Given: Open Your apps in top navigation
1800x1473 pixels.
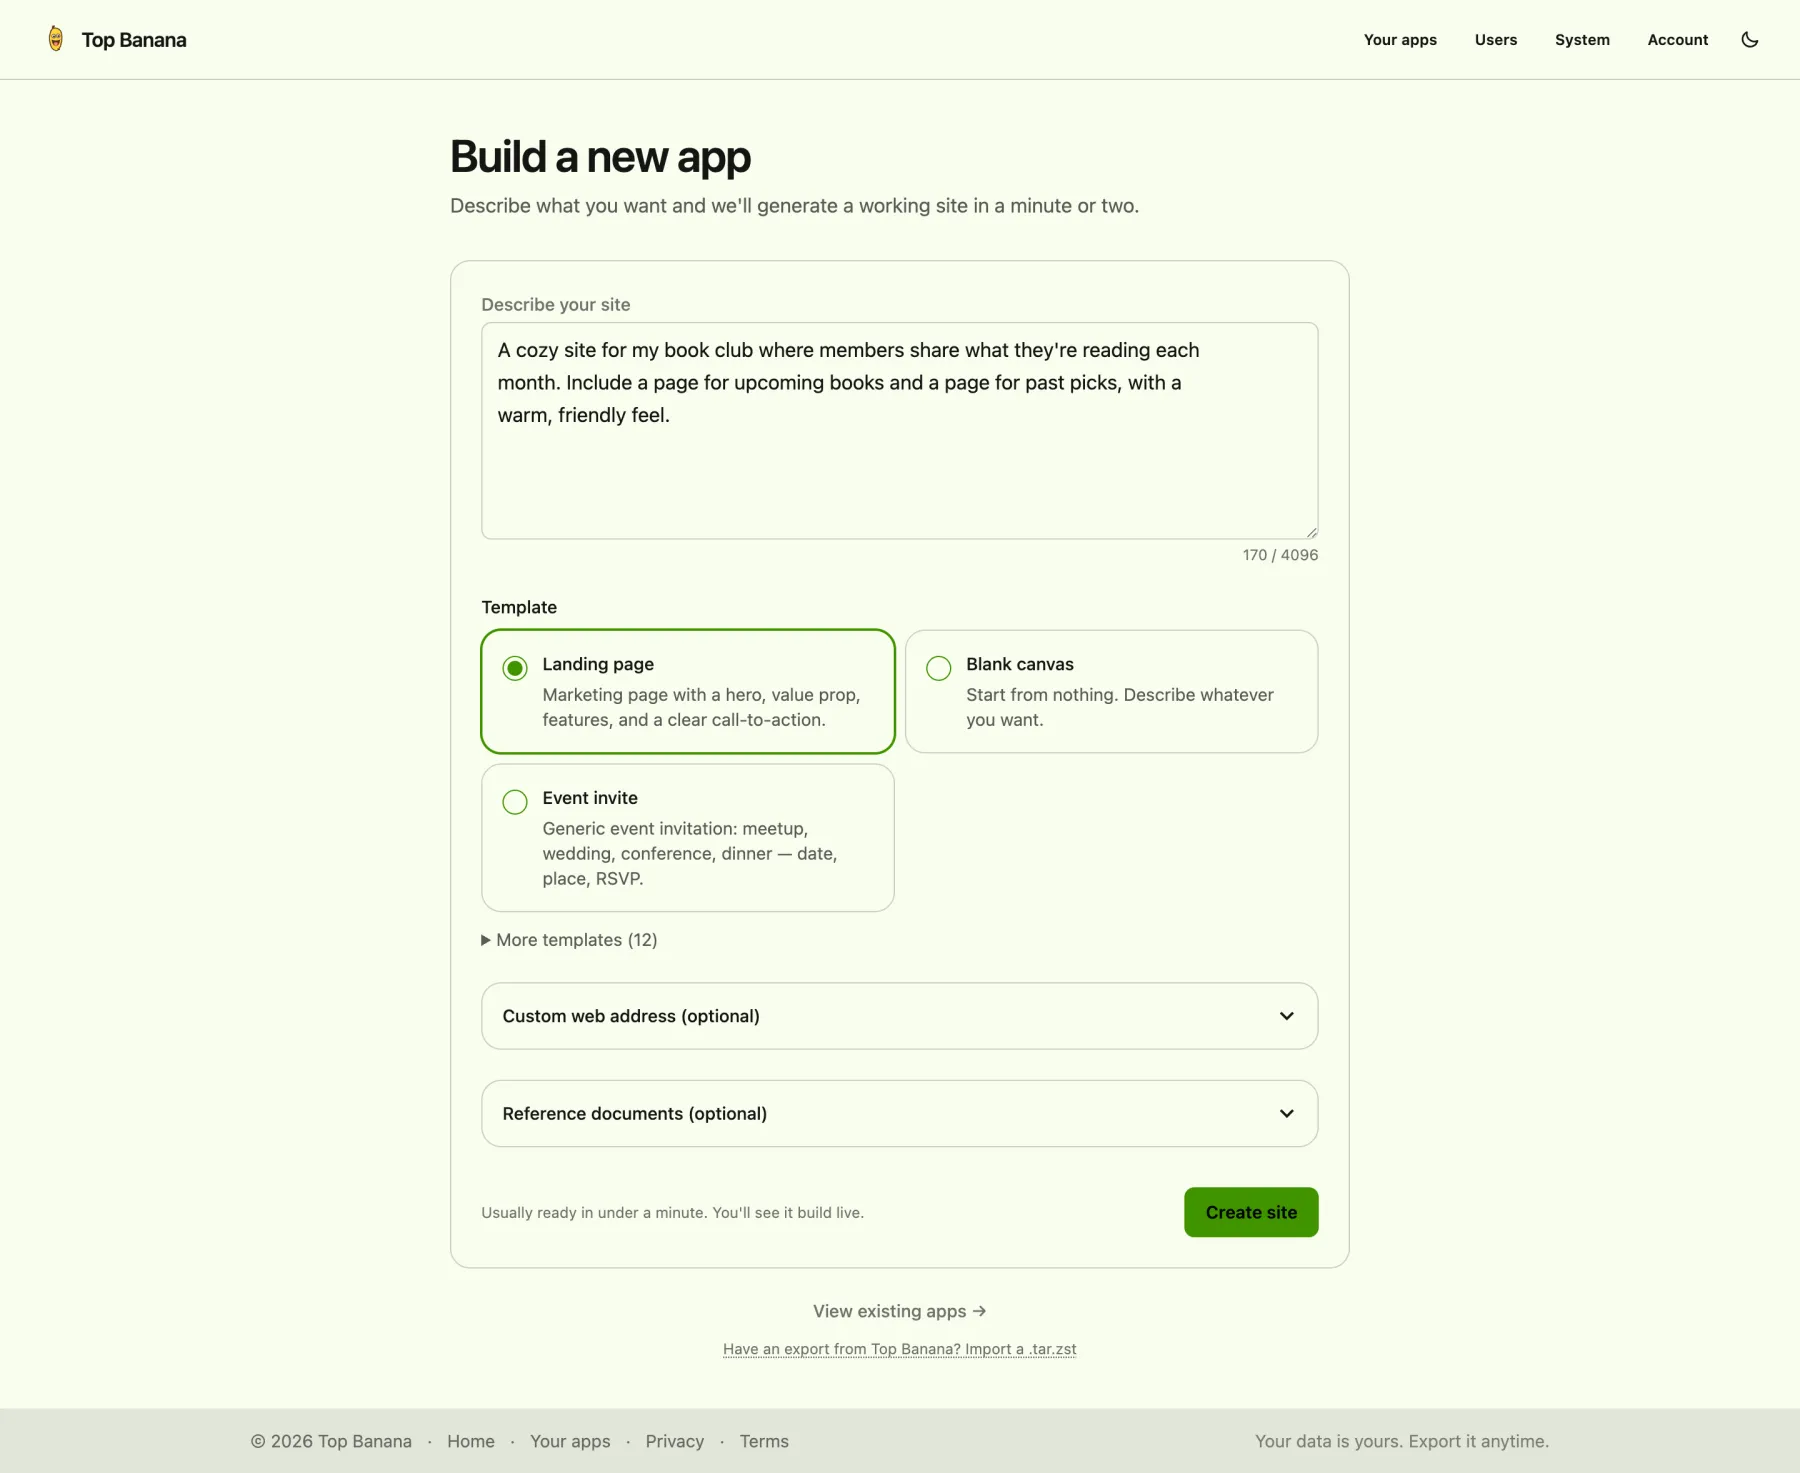Looking at the screenshot, I should coord(1400,40).
